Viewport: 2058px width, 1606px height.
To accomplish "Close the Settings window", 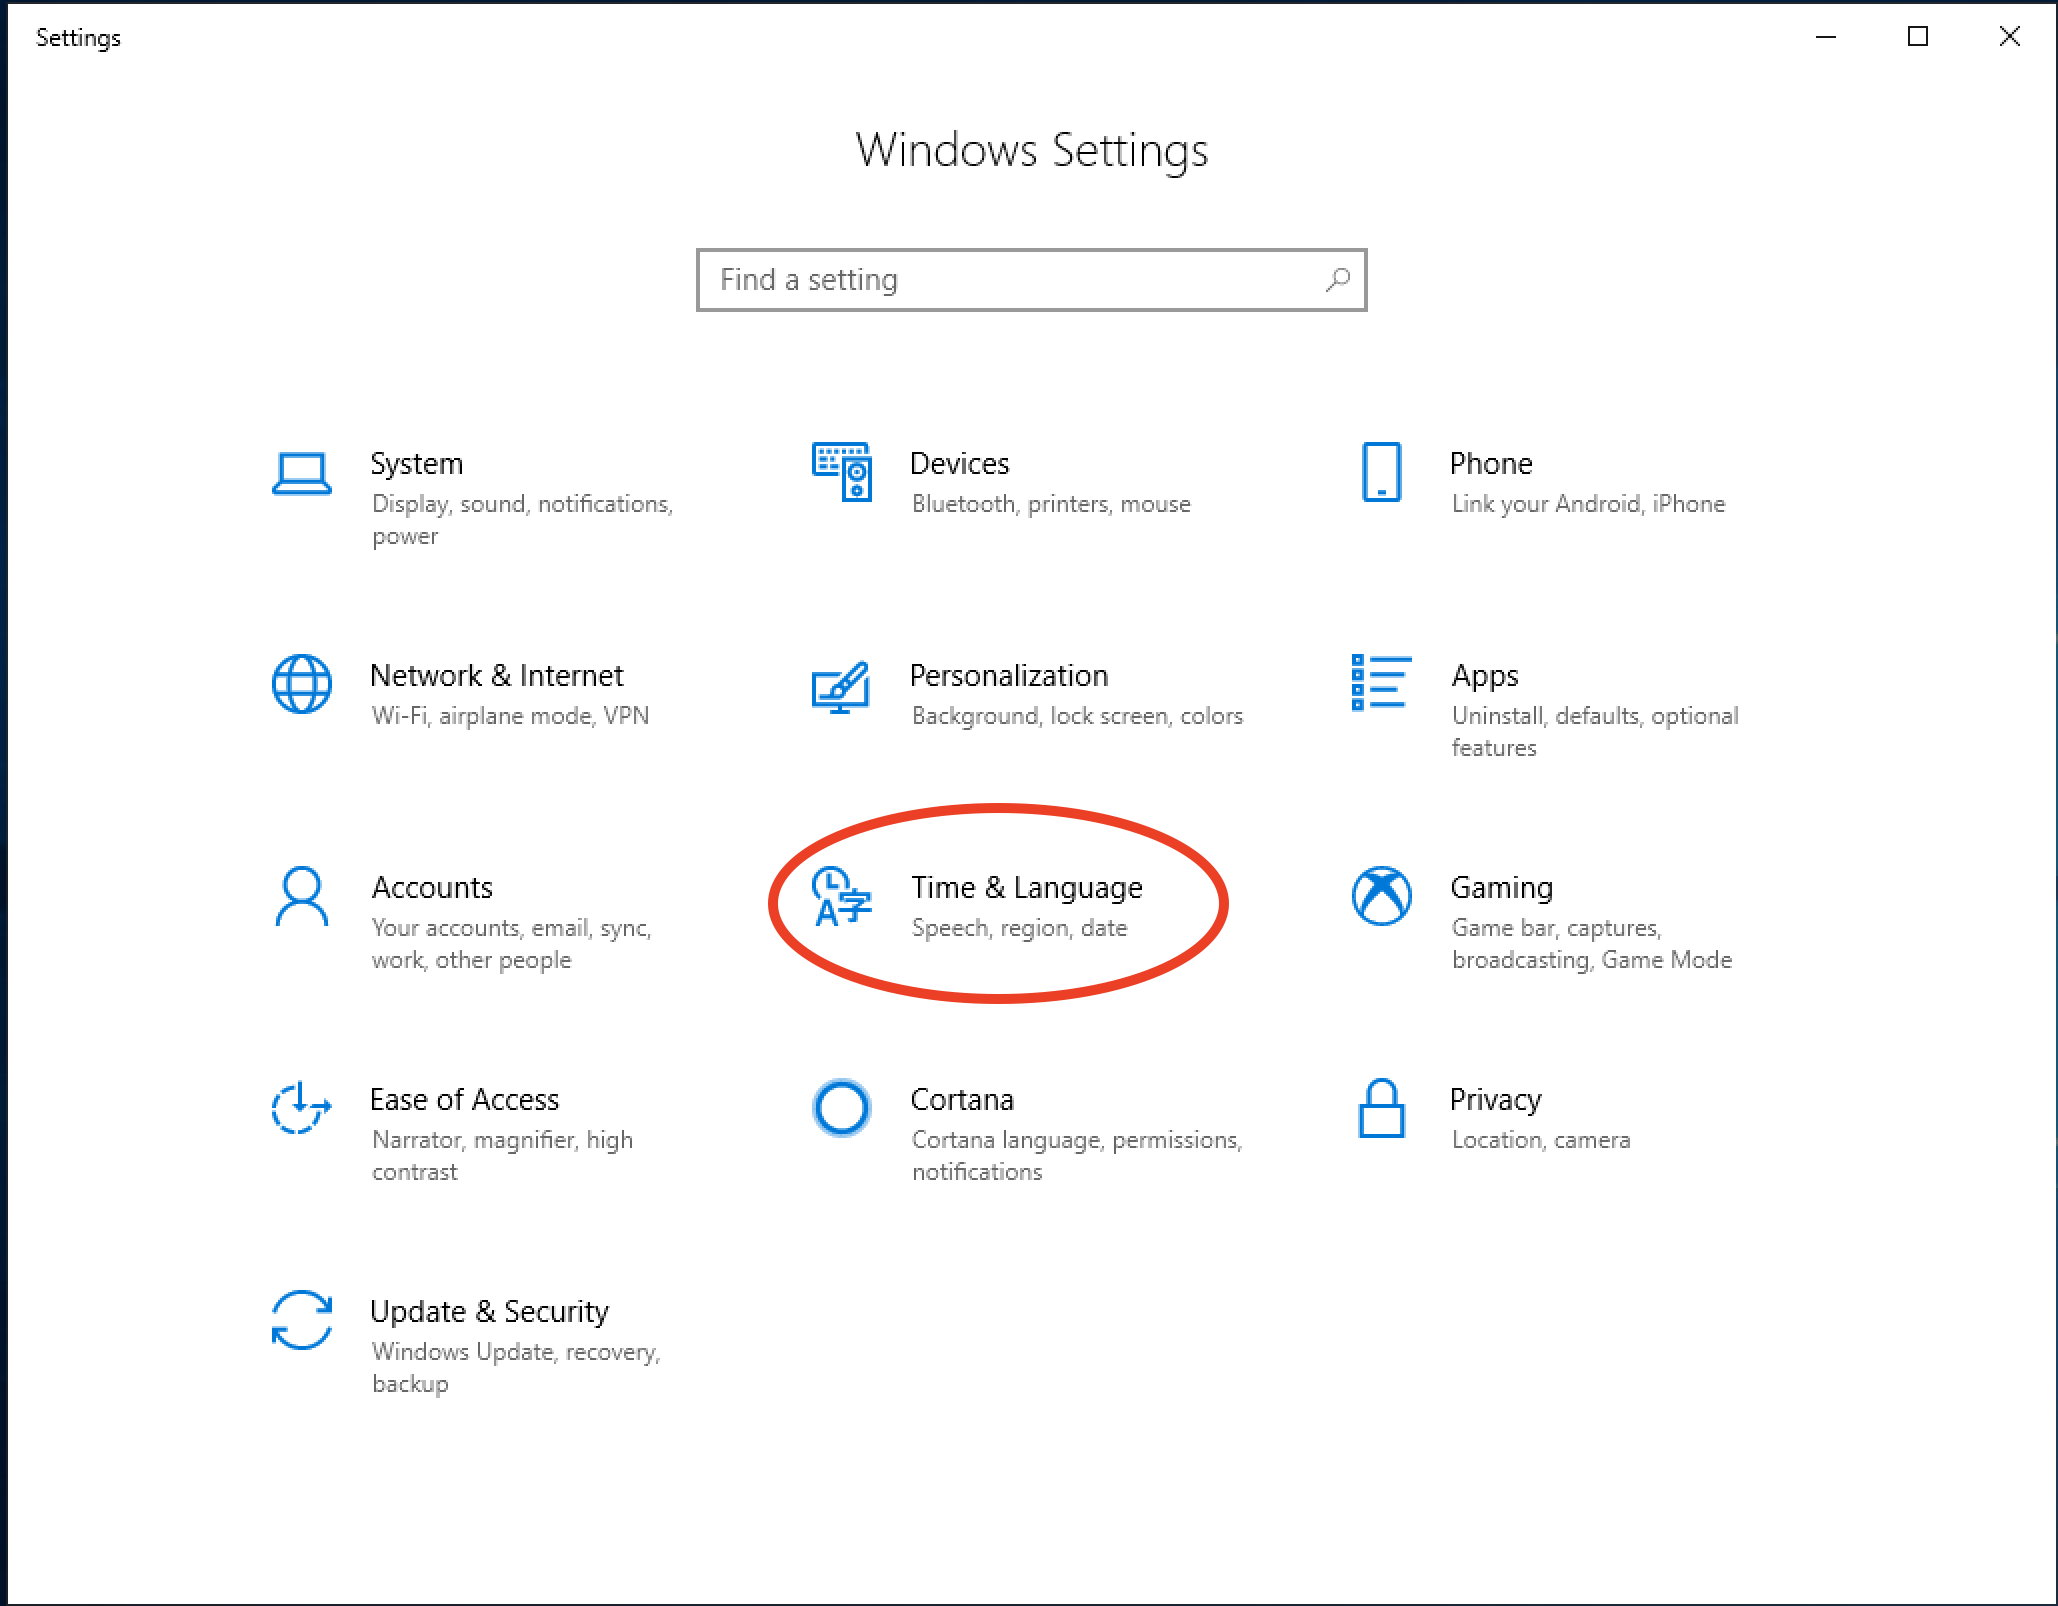I will [2009, 37].
